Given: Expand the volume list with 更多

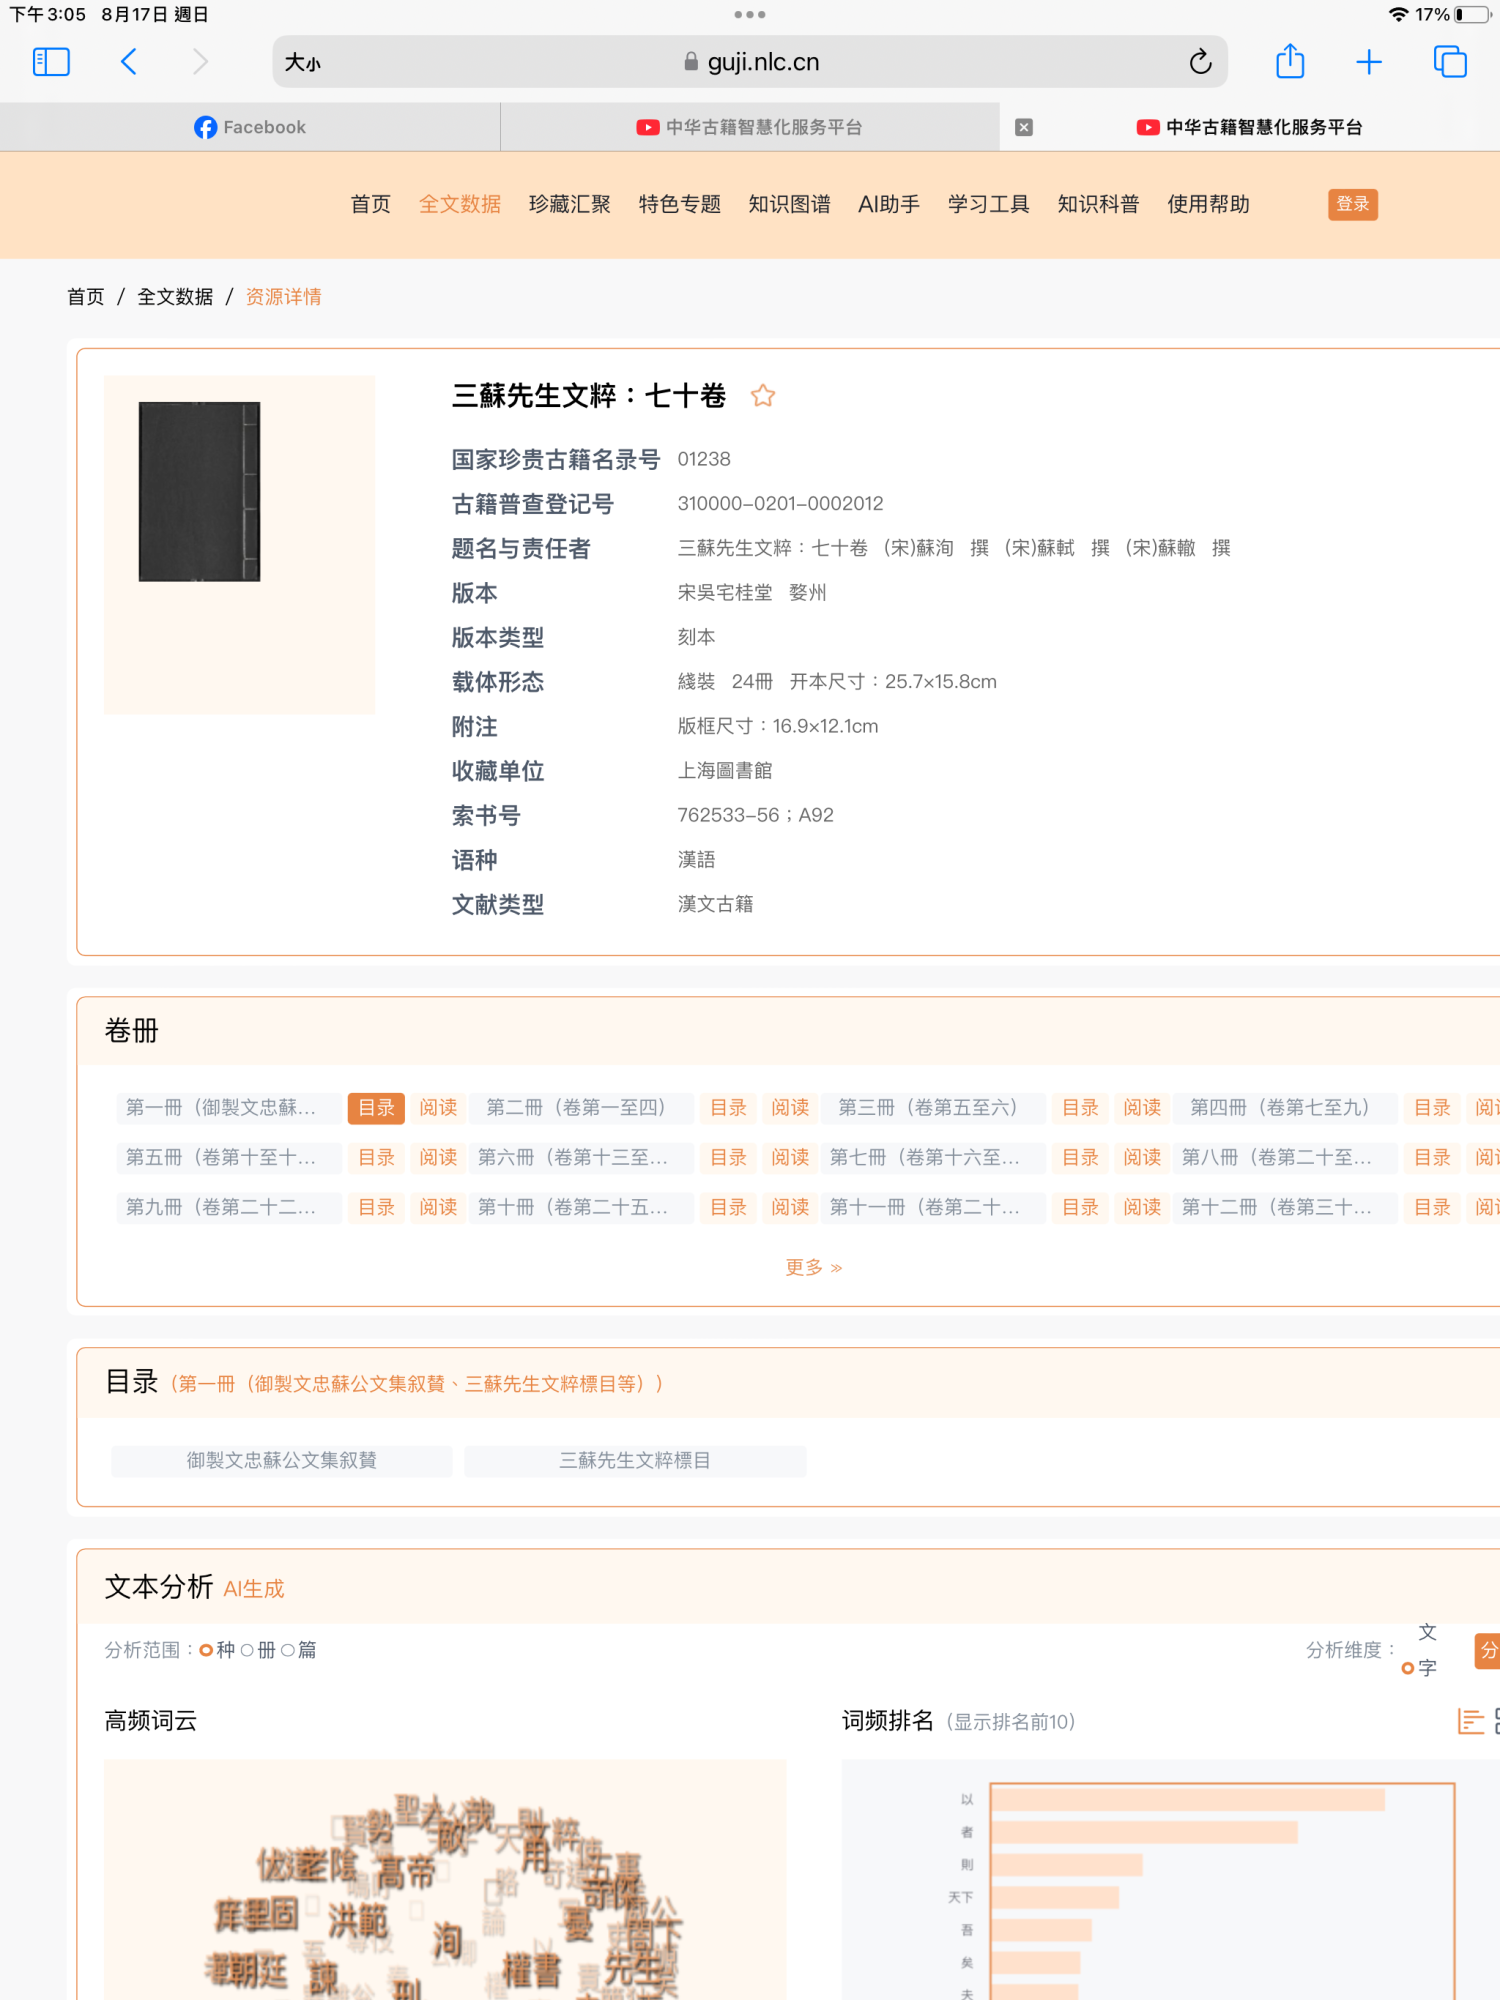Looking at the screenshot, I should 813,1267.
